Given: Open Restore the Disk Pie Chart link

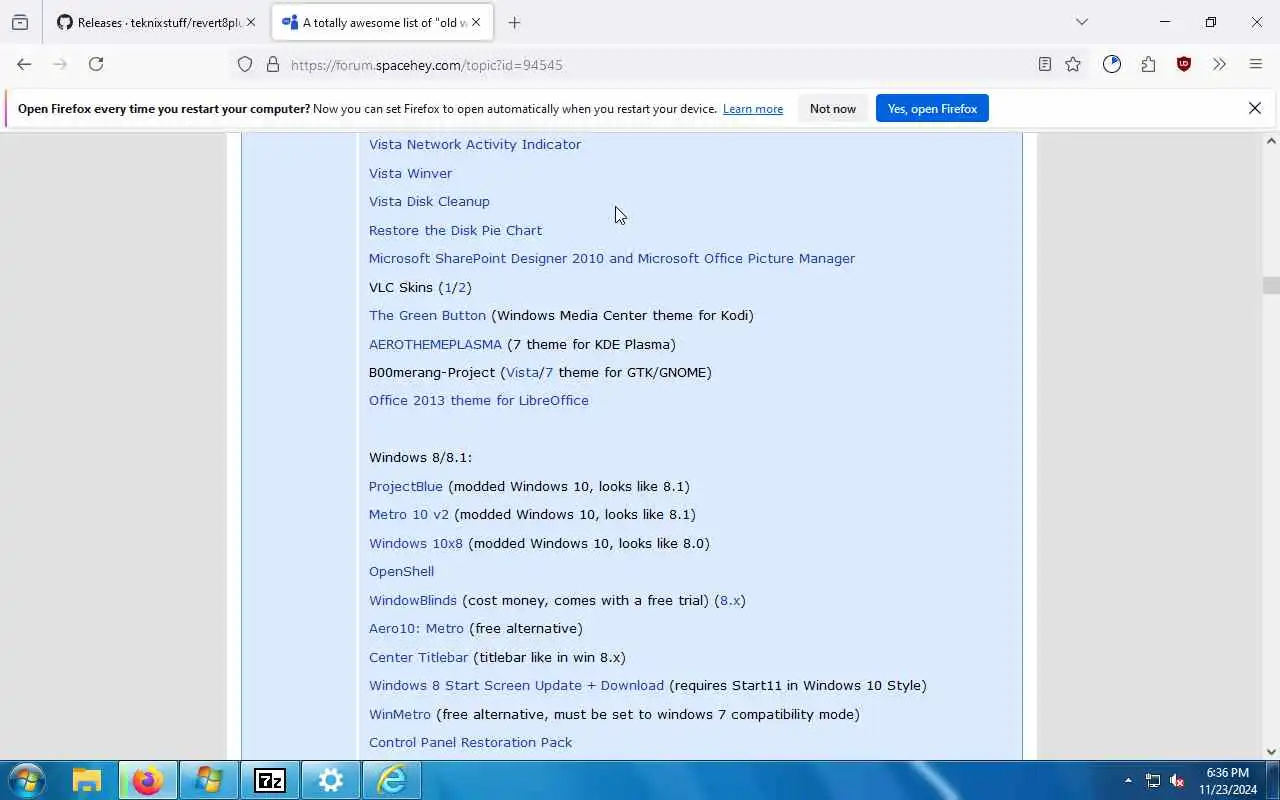Looking at the screenshot, I should [455, 230].
